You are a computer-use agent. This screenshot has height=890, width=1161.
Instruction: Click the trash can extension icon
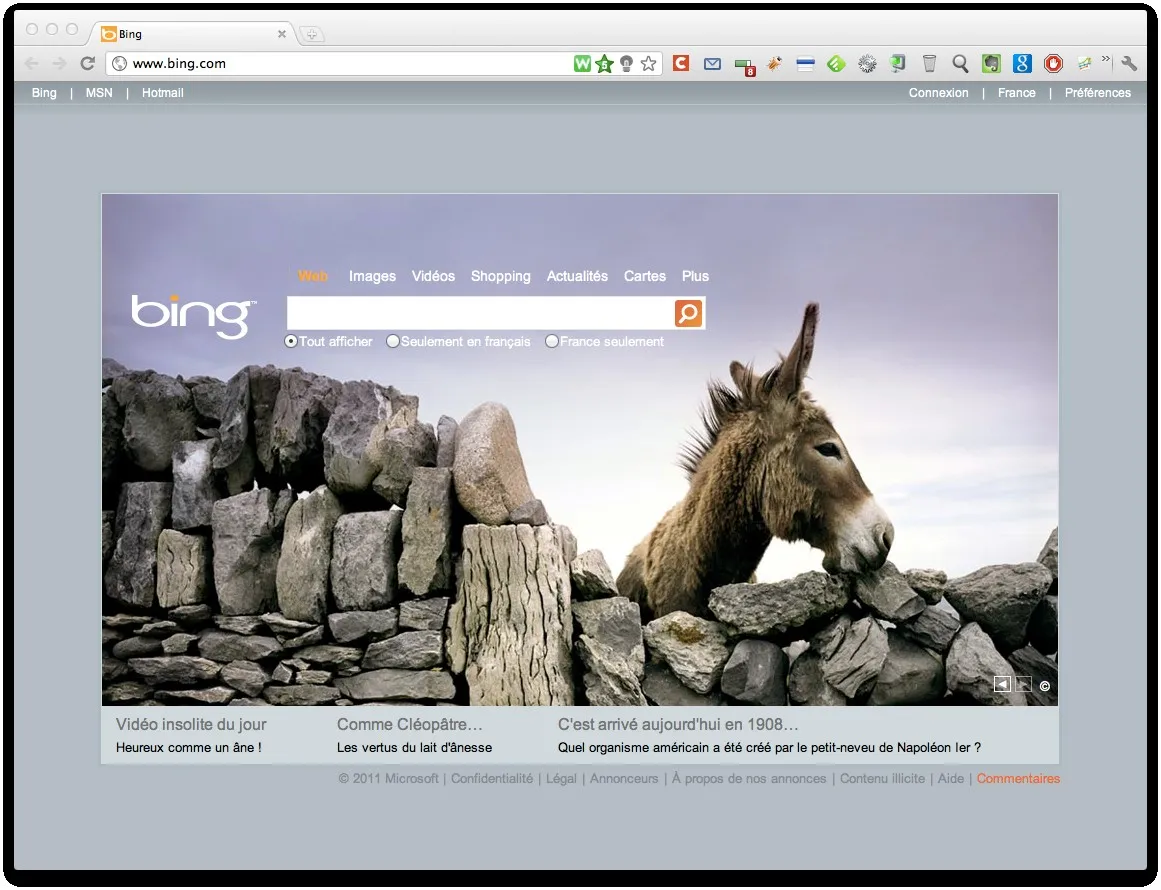[929, 64]
